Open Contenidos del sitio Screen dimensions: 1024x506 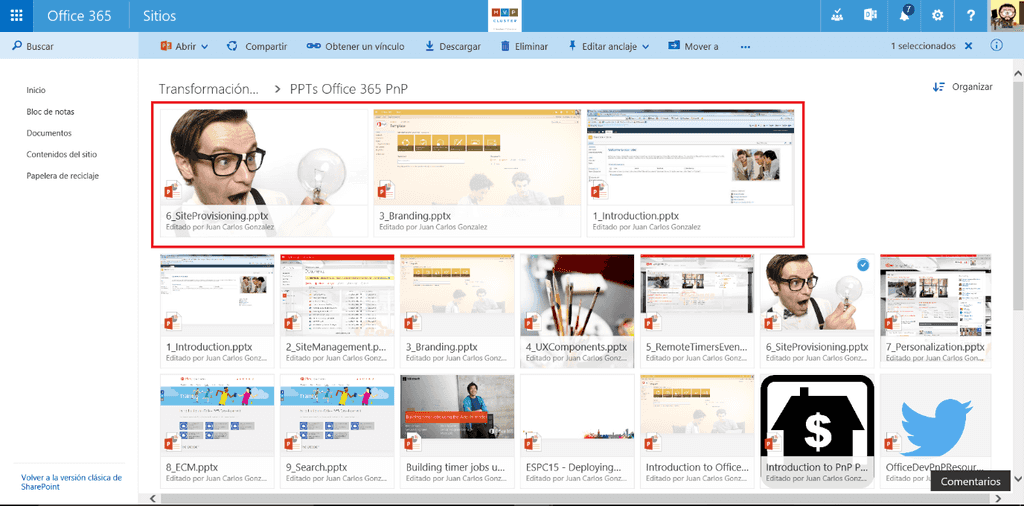point(62,155)
